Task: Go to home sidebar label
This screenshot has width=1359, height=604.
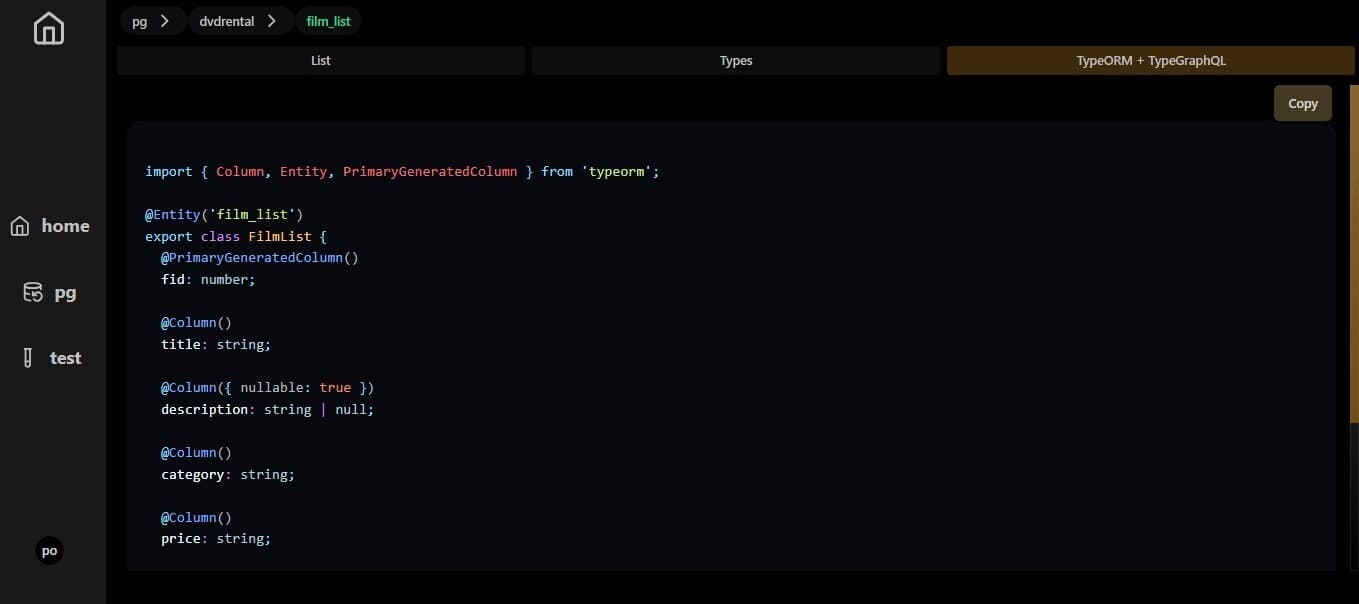Action: click(66, 226)
